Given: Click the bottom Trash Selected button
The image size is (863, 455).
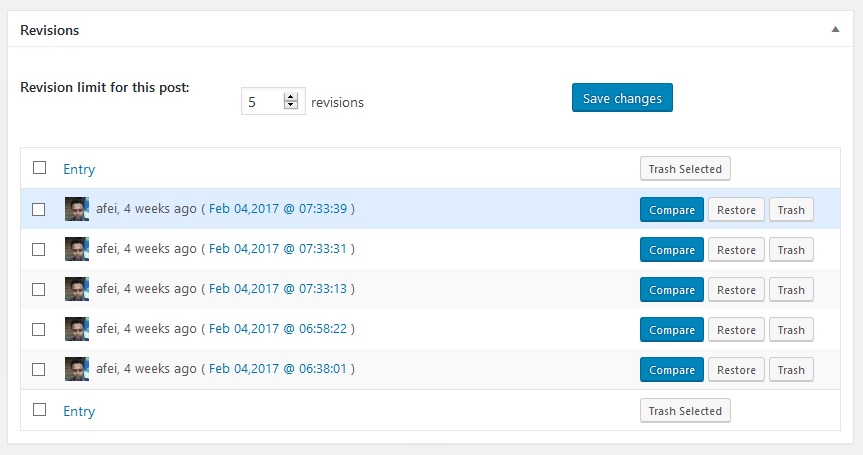Looking at the screenshot, I should point(685,410).
